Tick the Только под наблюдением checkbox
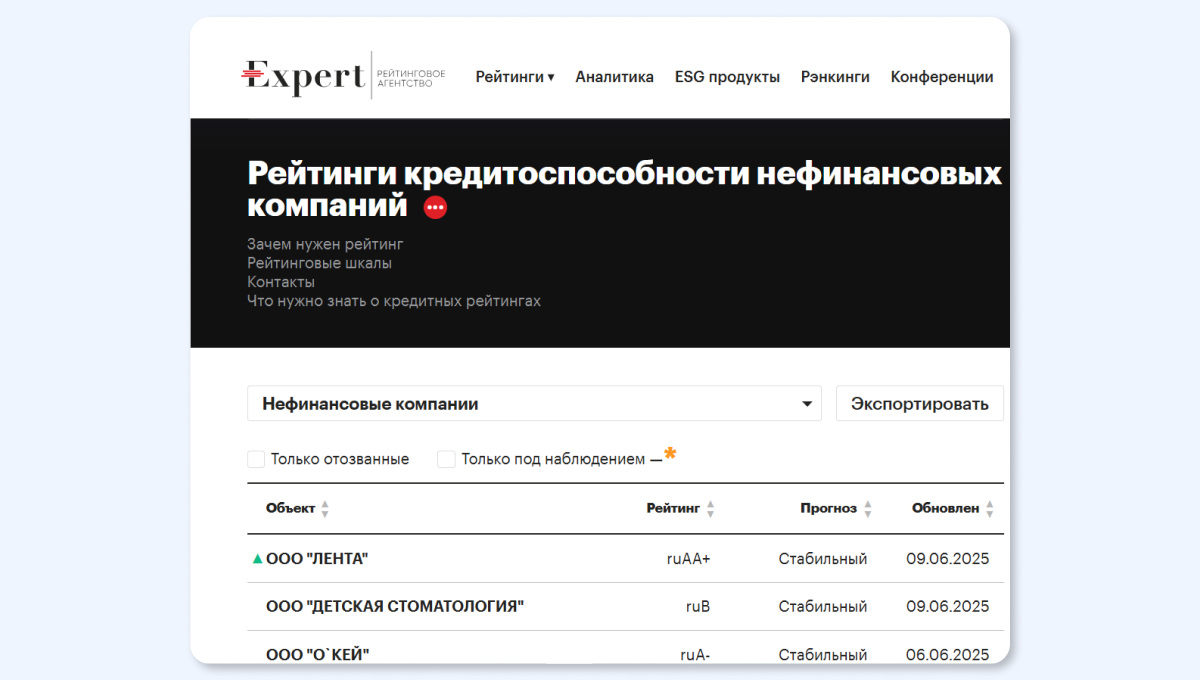Viewport: 1200px width, 680px height. [x=446, y=459]
